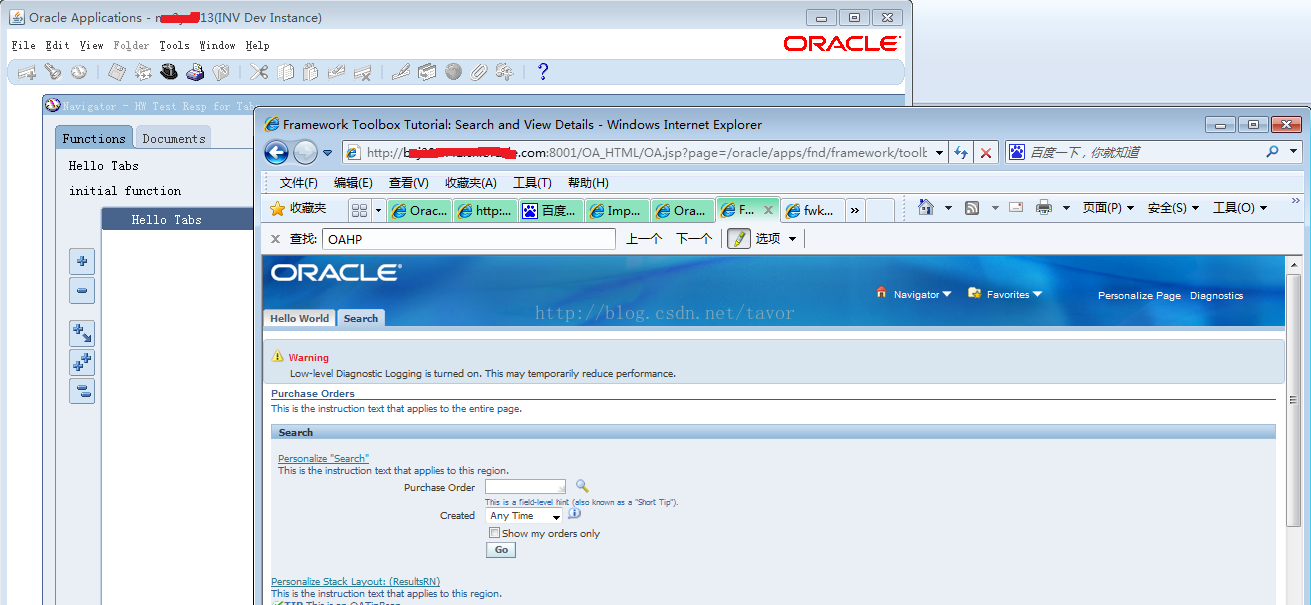This screenshot has height=605, width=1311.
Task: Click the Print icon in Oracle Applications toolbar
Action: [x=195, y=72]
